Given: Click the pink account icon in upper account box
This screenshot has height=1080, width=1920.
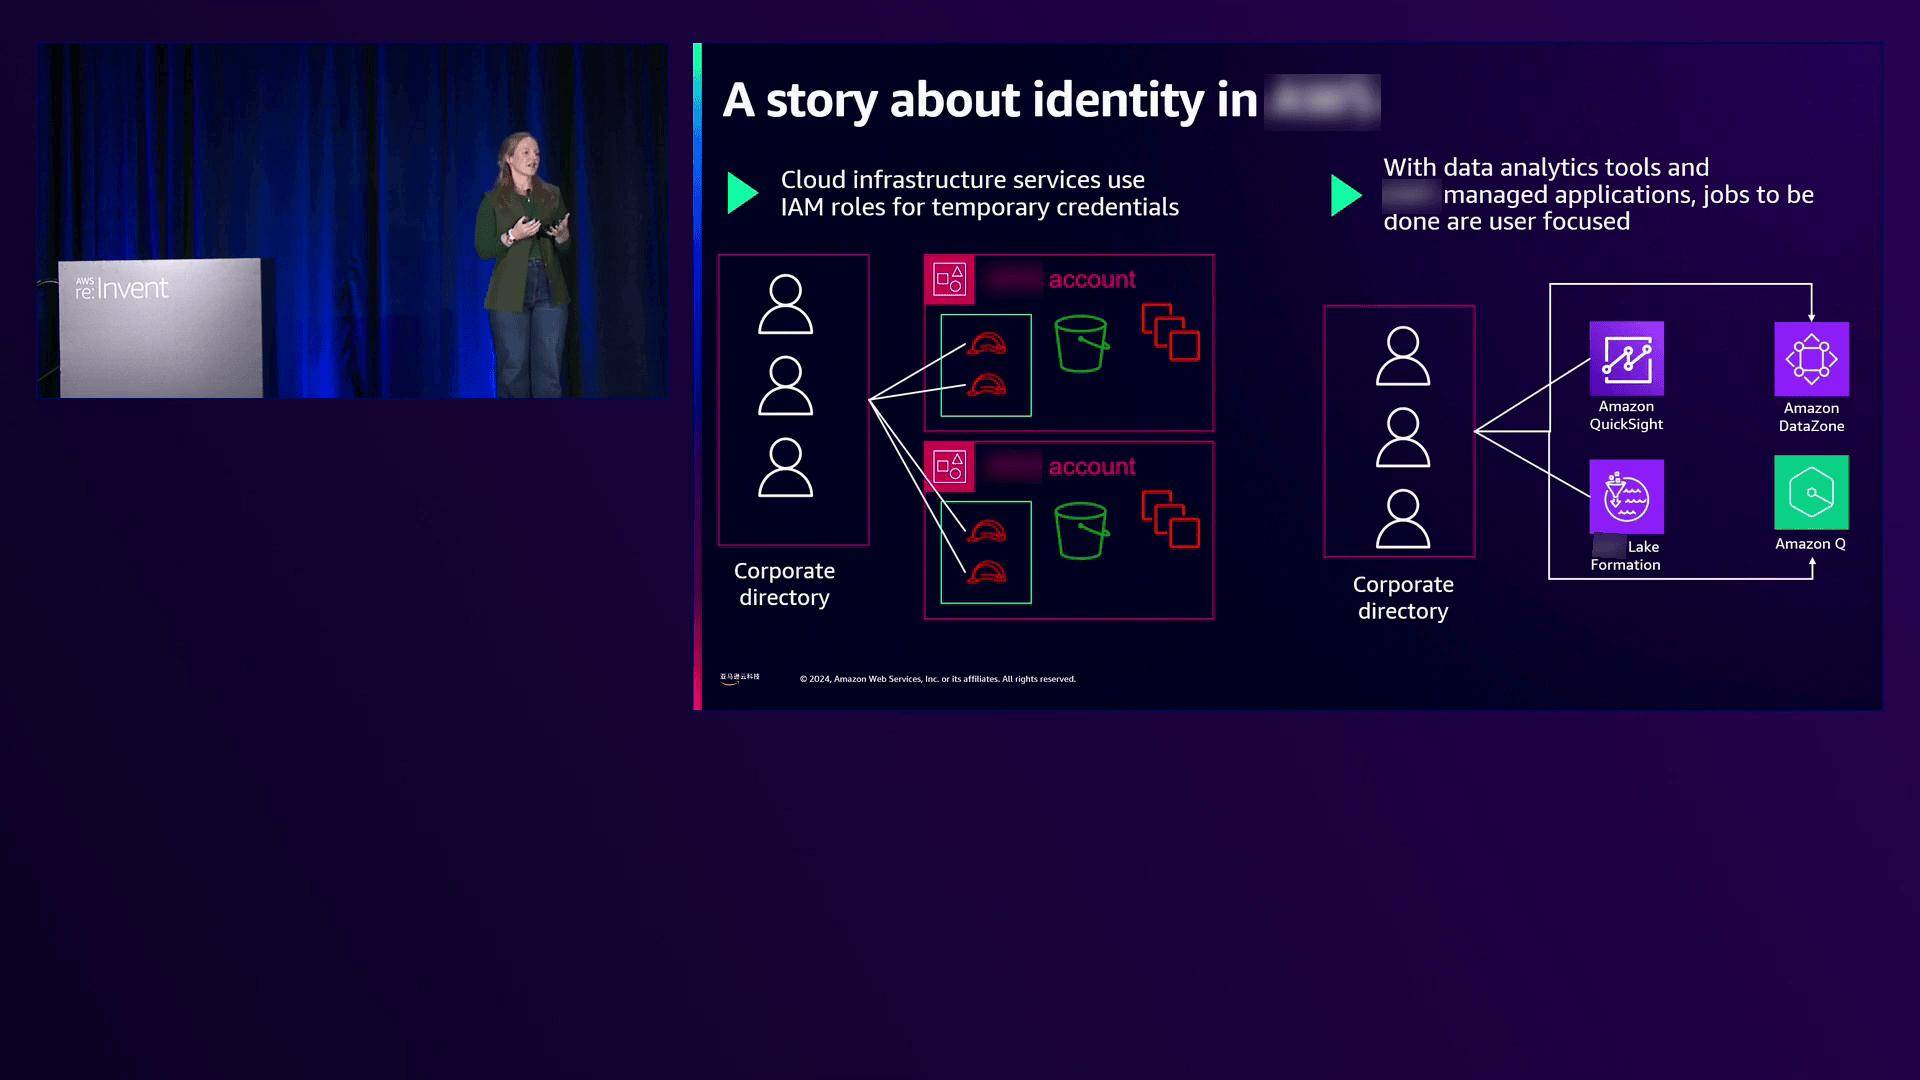Looking at the screenshot, I should coord(949,279).
